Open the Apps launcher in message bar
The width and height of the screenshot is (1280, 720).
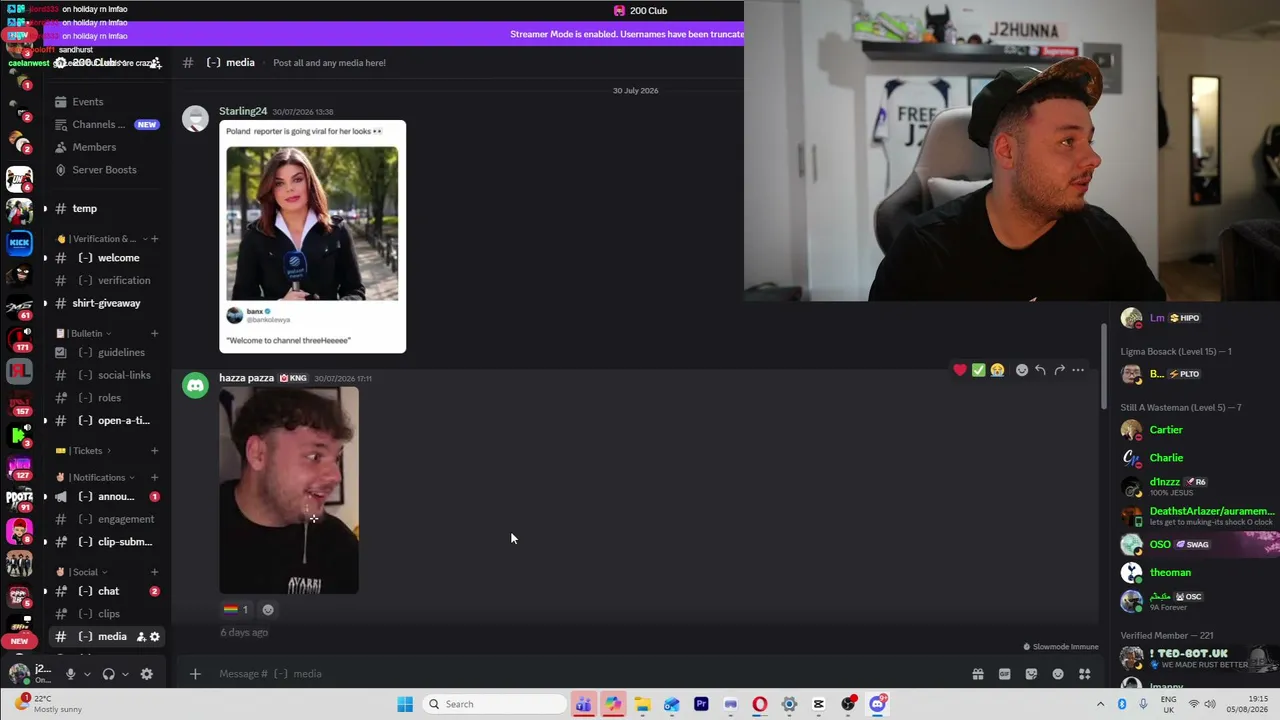click(1084, 674)
